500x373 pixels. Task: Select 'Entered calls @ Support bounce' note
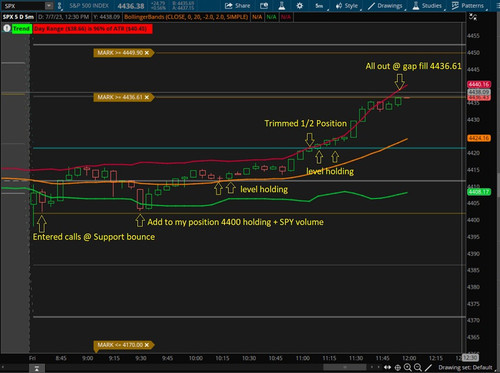[x=94, y=237]
